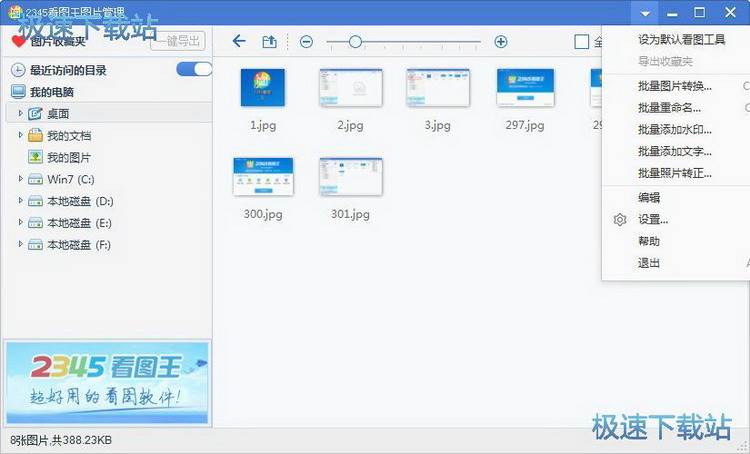
Task: Click the Win7 (C:) drive icon
Action: click(35, 179)
